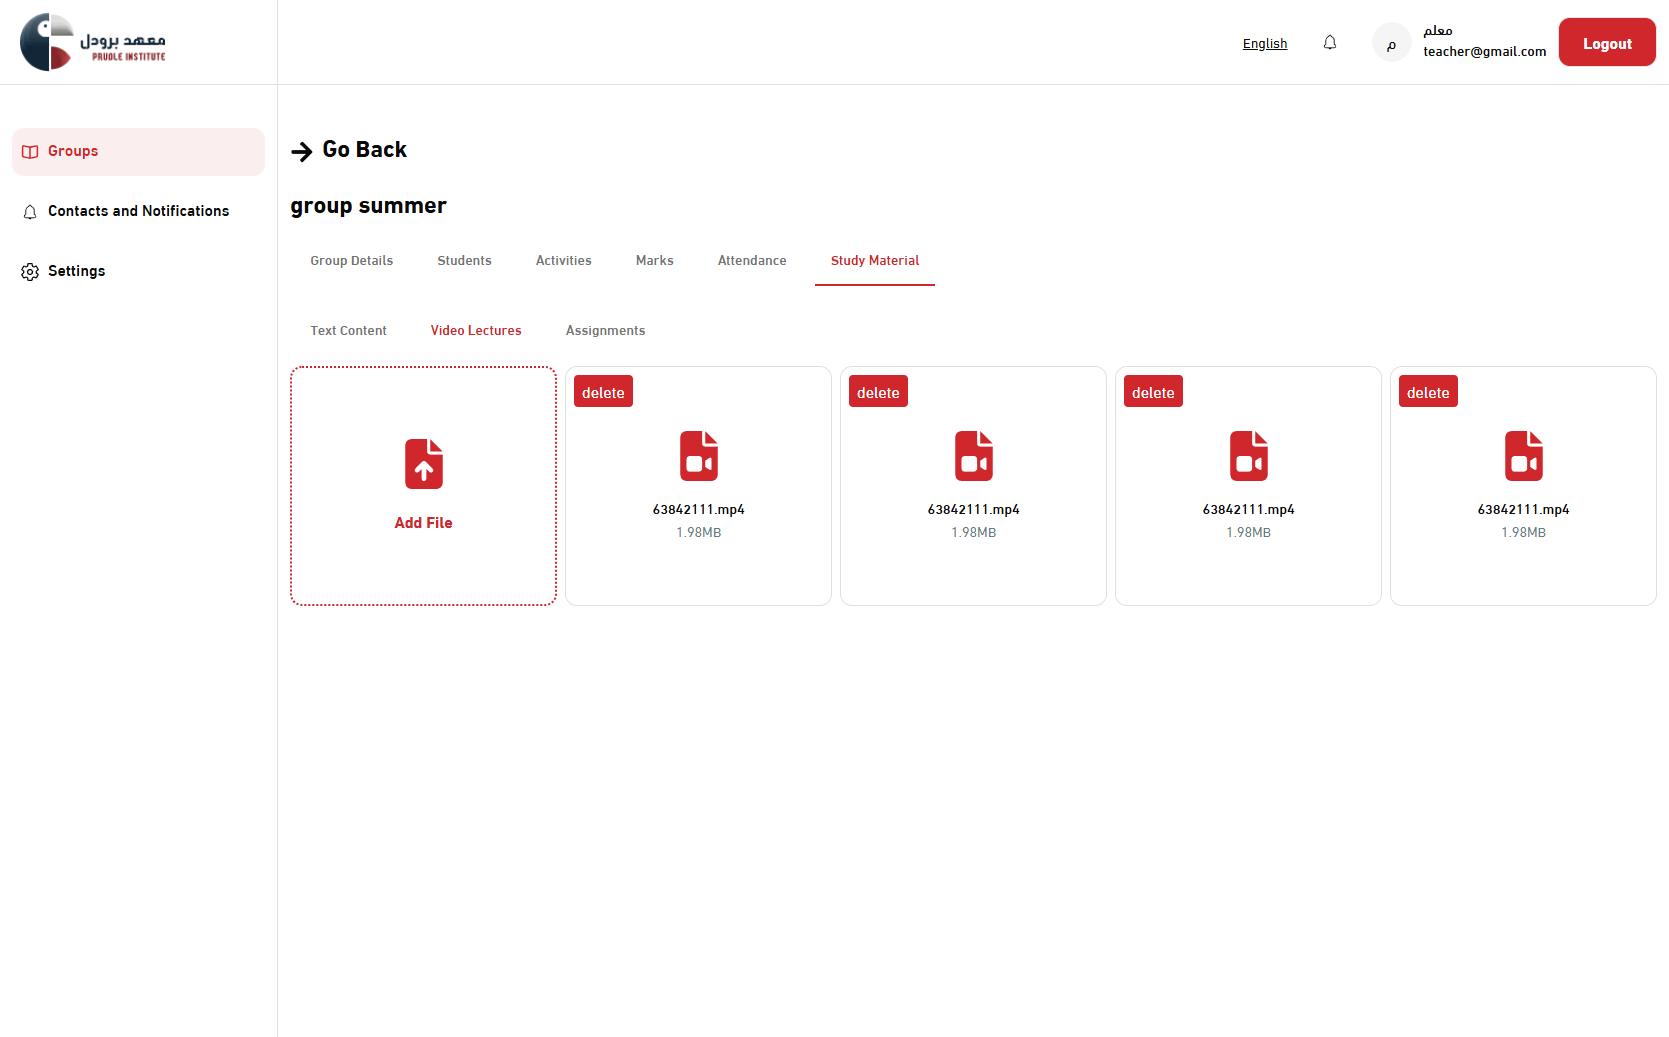Image resolution: width=1669 pixels, height=1037 pixels.
Task: Click the Add File upload icon
Action: [423, 464]
